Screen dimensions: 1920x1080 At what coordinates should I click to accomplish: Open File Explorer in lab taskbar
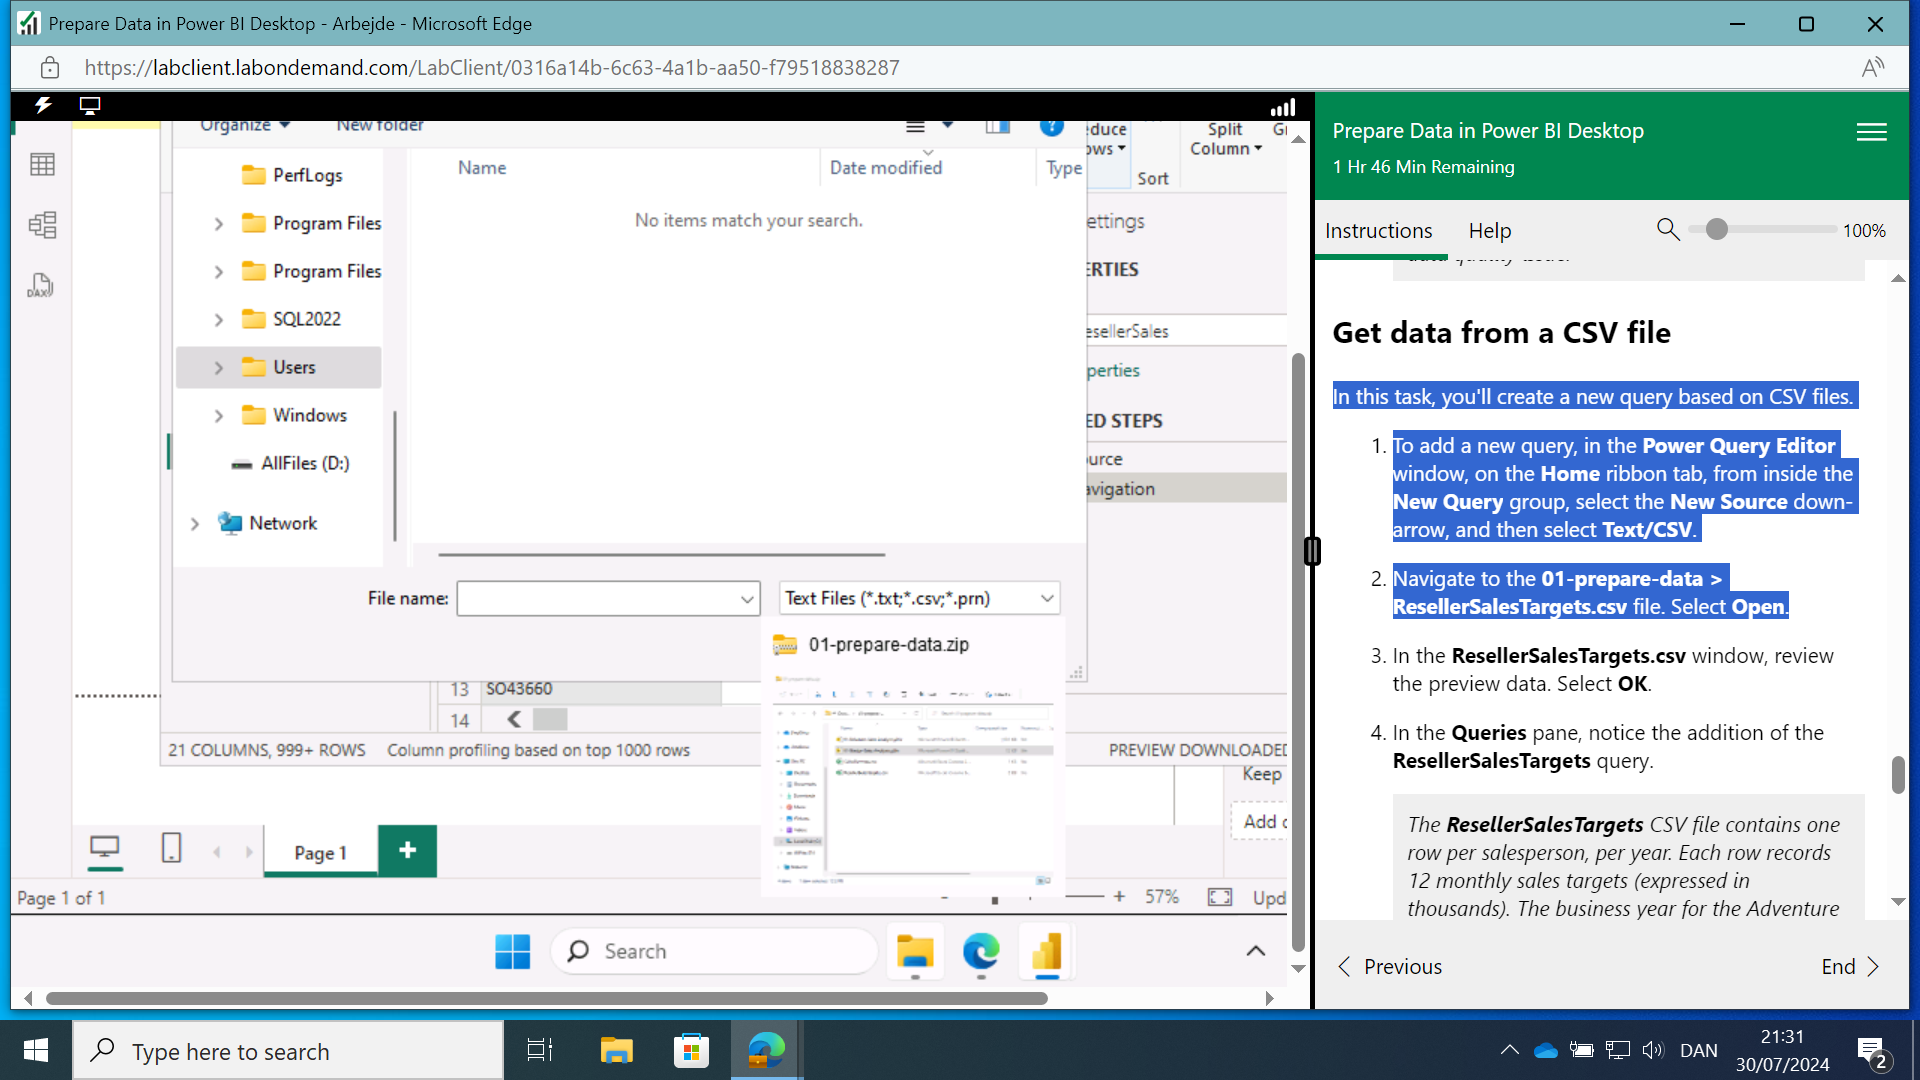[x=914, y=951]
